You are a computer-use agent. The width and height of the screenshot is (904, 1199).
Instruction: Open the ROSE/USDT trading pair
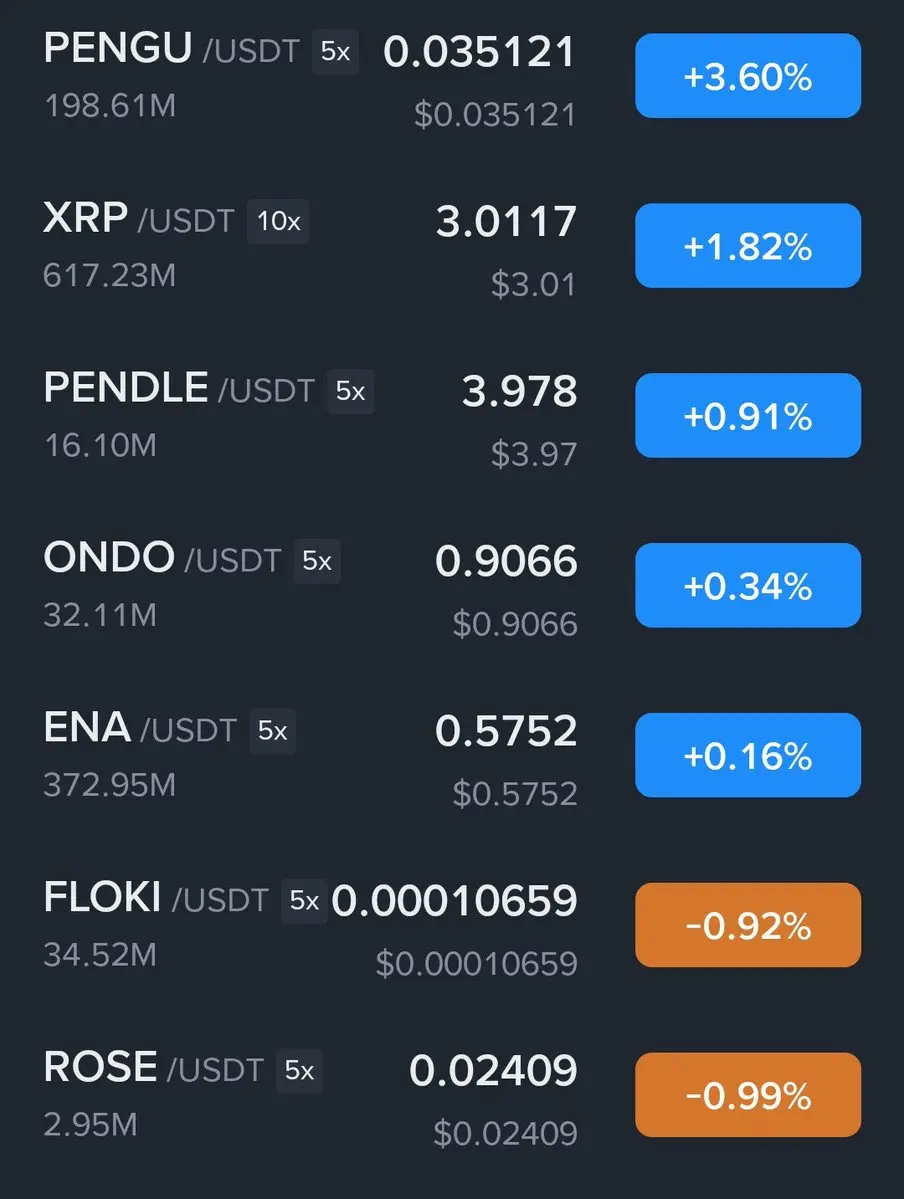point(154,1067)
